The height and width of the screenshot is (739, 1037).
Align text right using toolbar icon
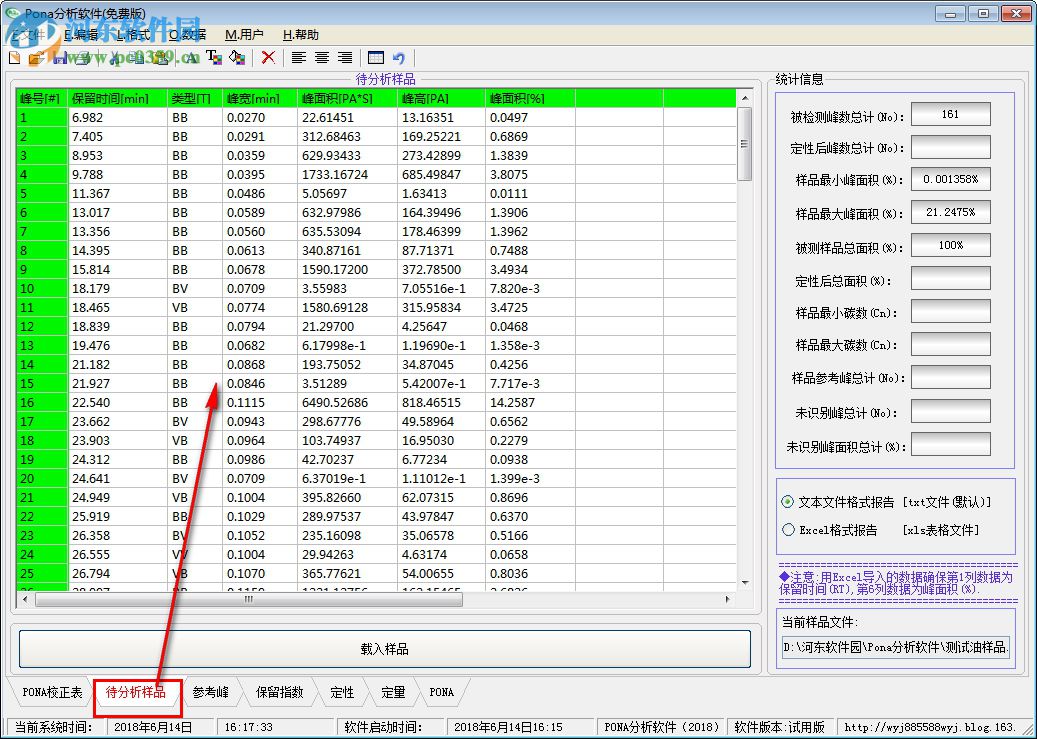click(345, 58)
